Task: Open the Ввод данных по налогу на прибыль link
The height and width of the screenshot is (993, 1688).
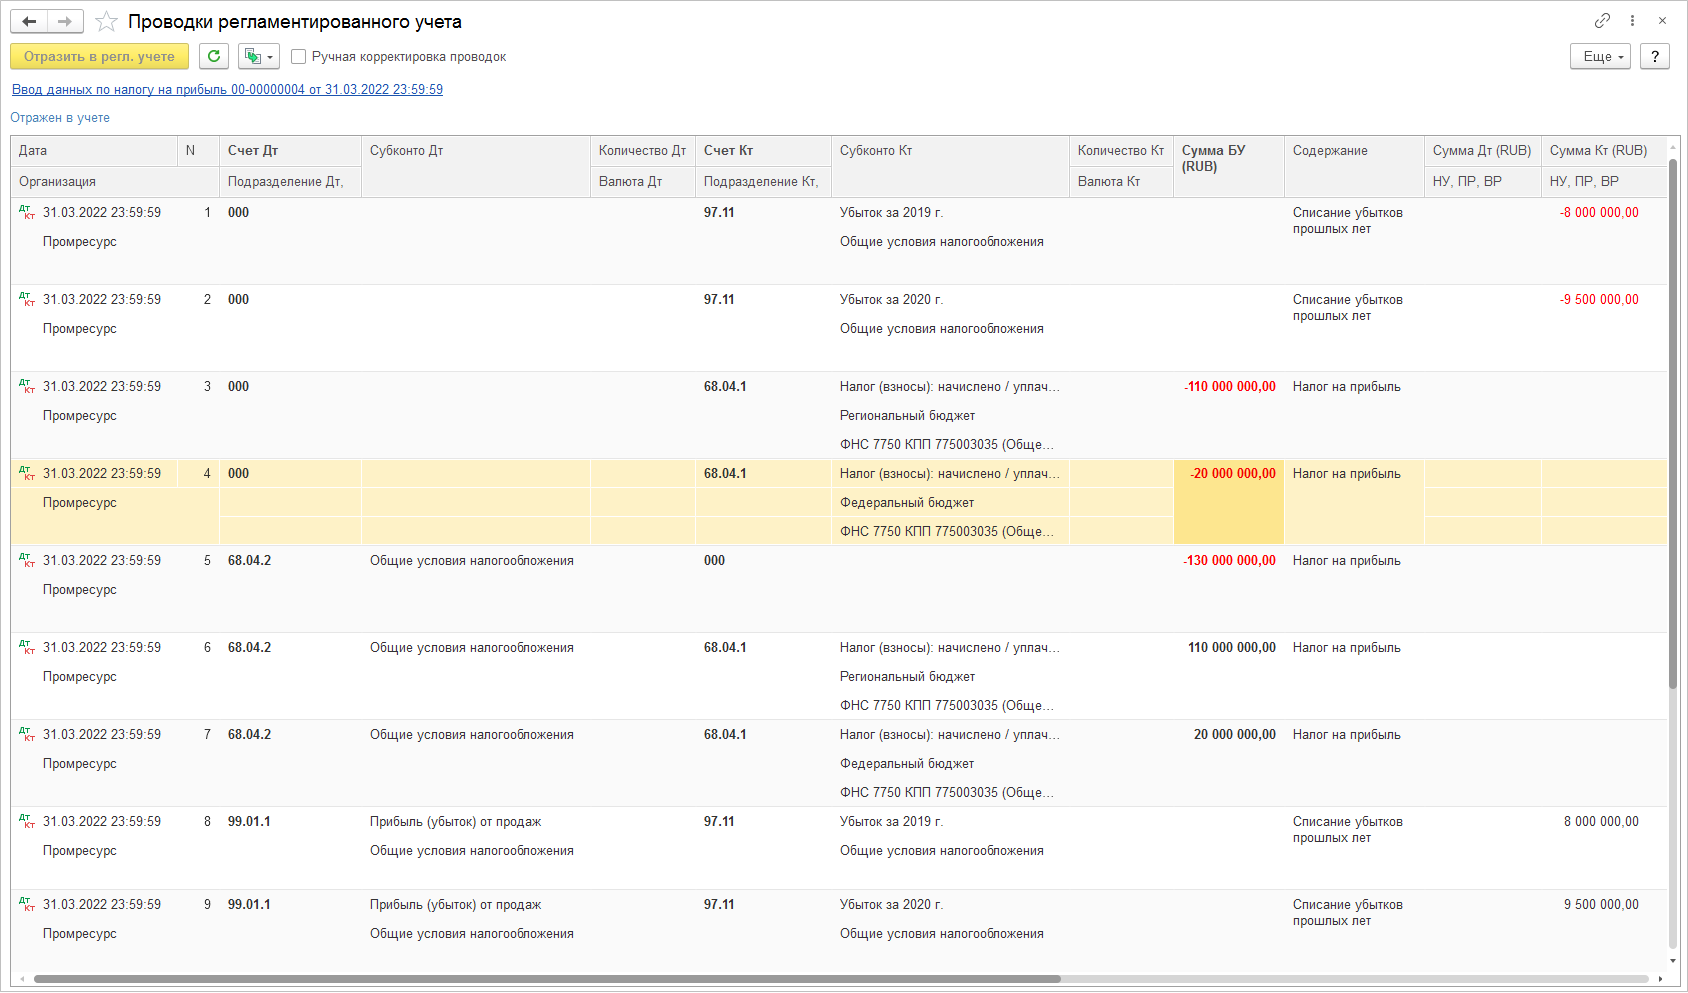Action: [227, 90]
